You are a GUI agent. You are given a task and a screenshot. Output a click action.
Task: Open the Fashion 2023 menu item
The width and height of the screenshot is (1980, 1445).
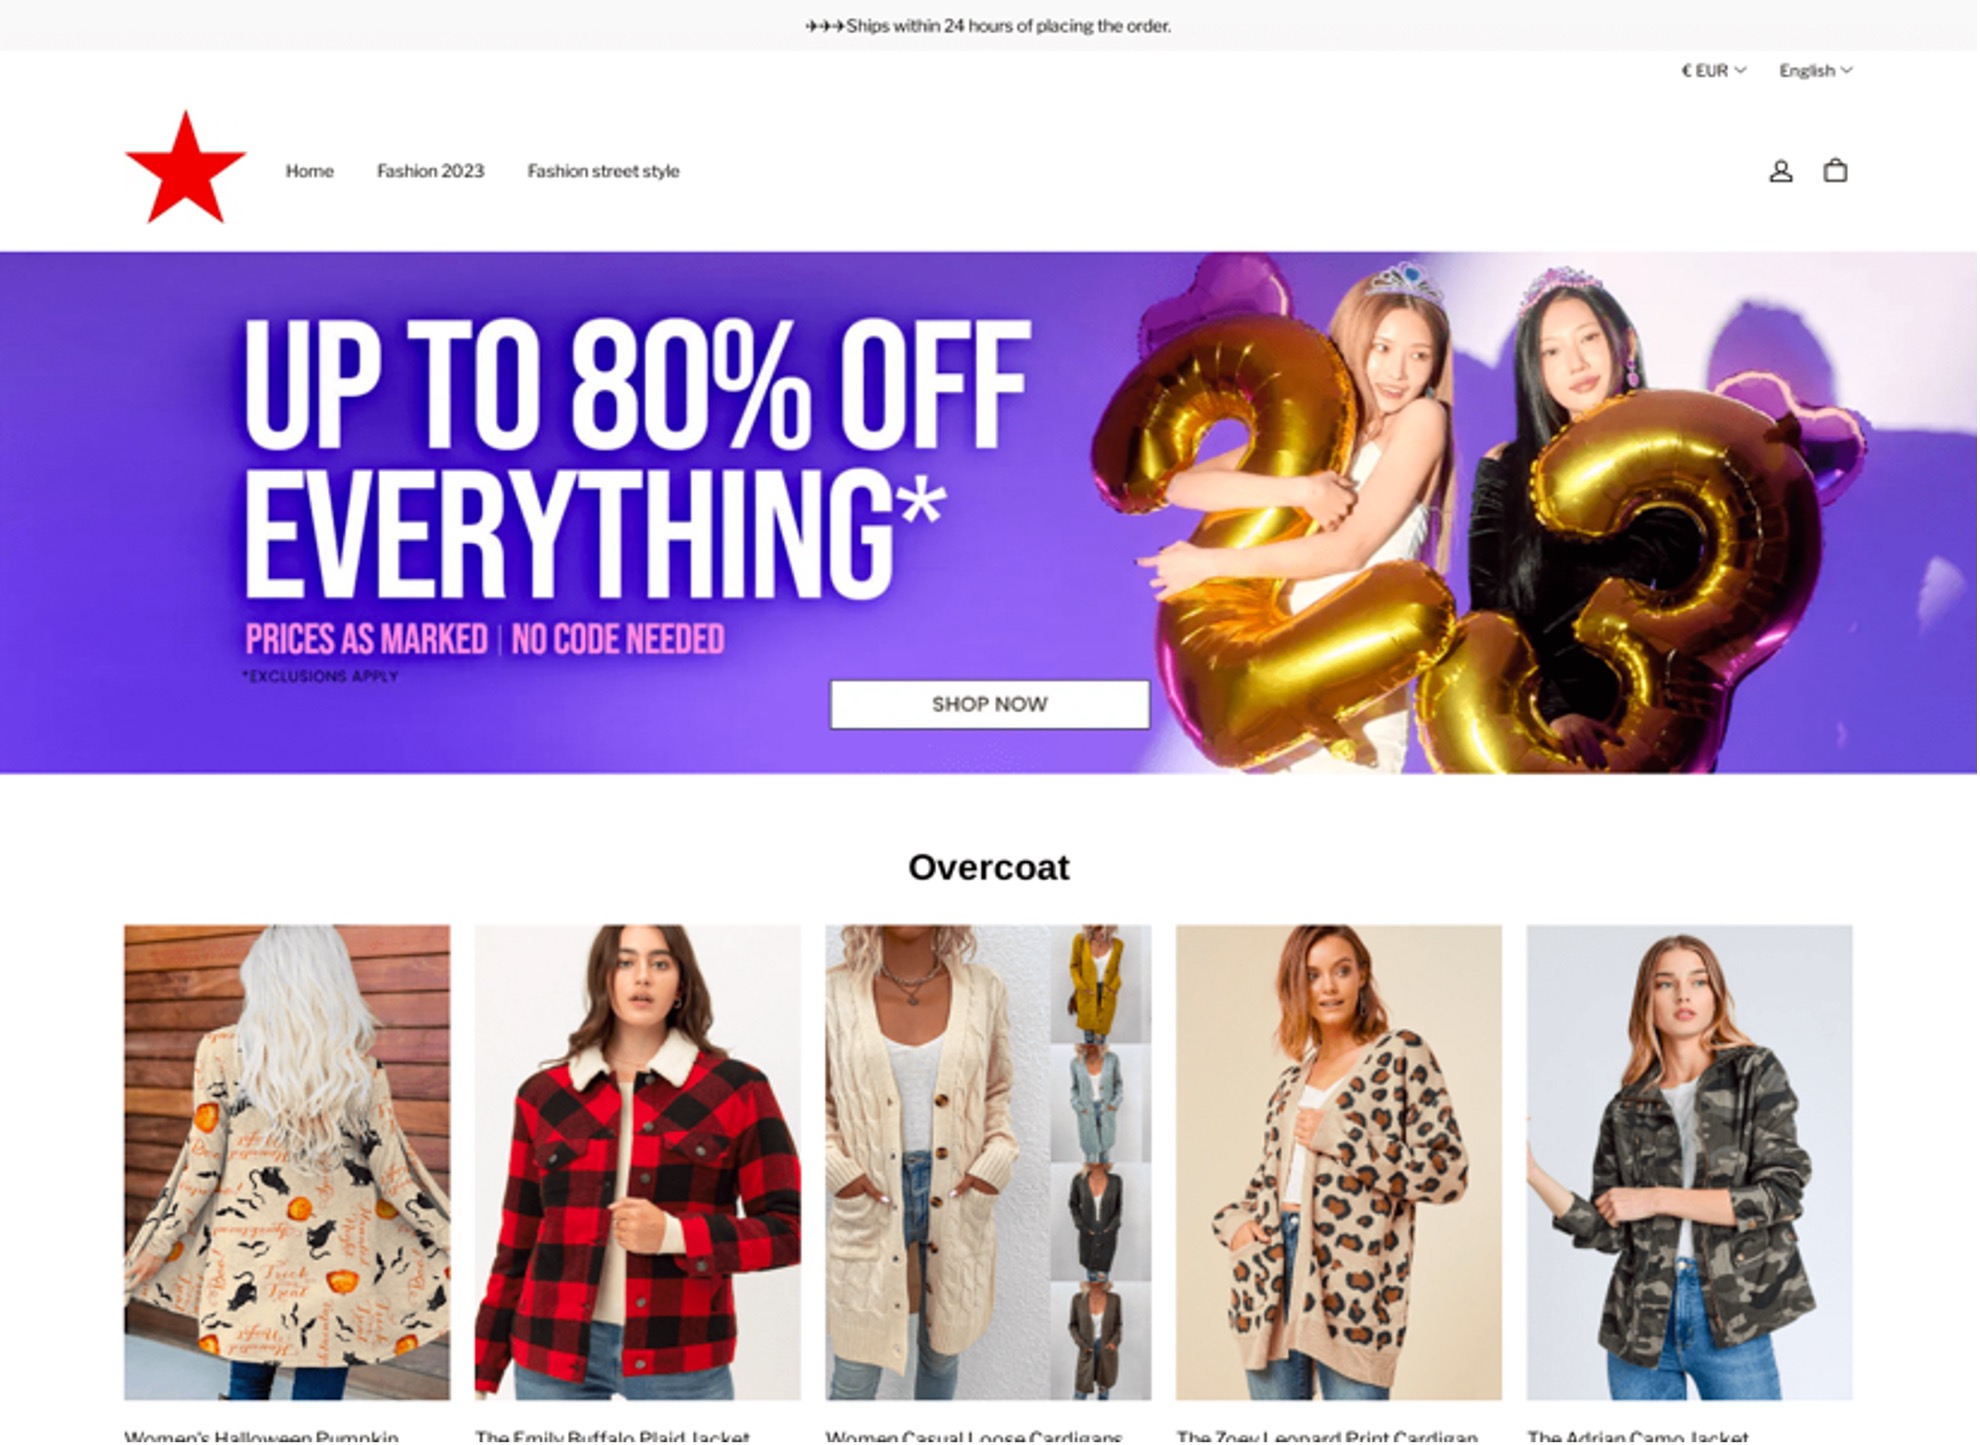tap(431, 171)
